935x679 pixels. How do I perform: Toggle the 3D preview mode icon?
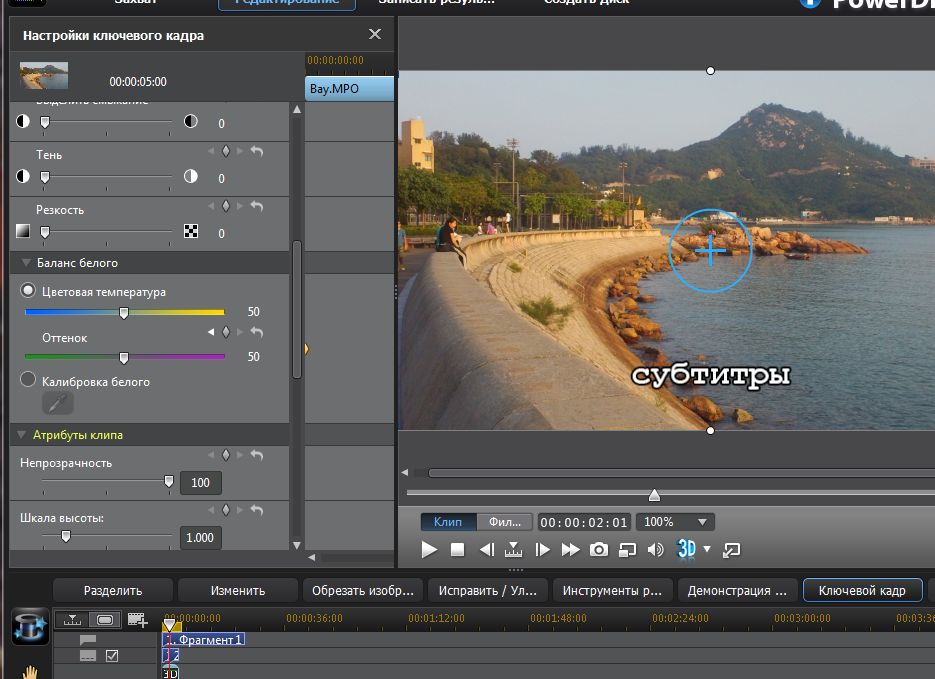click(x=686, y=549)
